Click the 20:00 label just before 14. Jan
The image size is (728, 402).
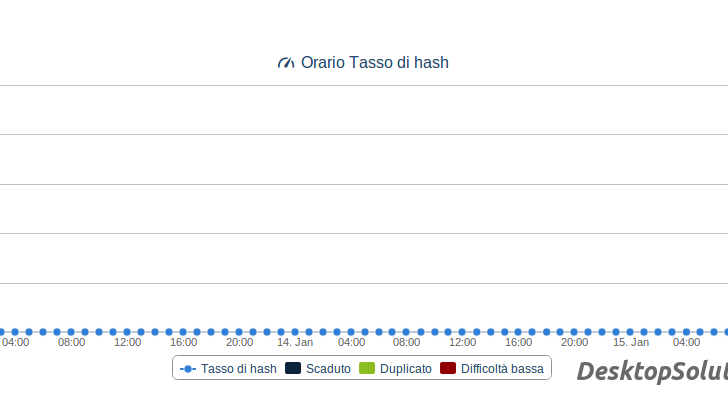pos(239,342)
